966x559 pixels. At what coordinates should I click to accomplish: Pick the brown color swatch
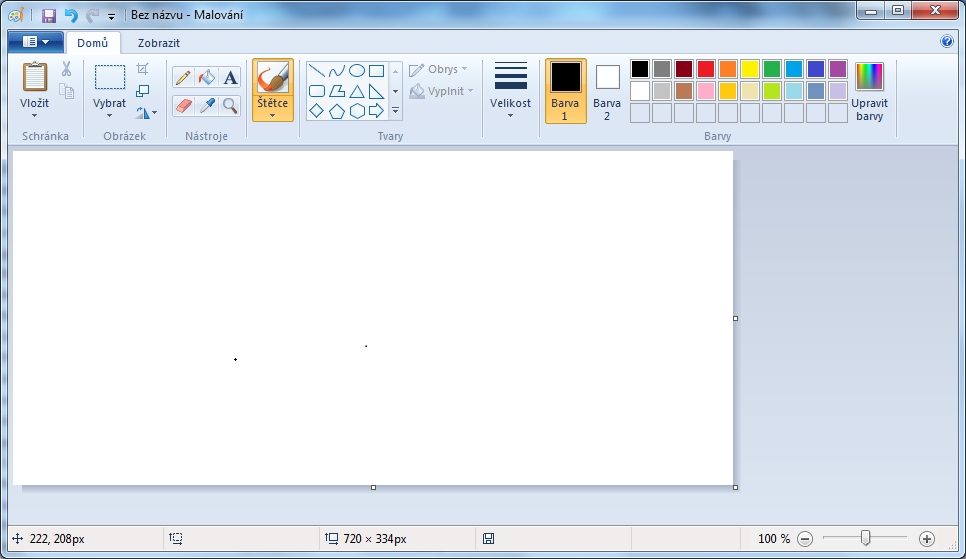pyautogui.click(x=684, y=91)
